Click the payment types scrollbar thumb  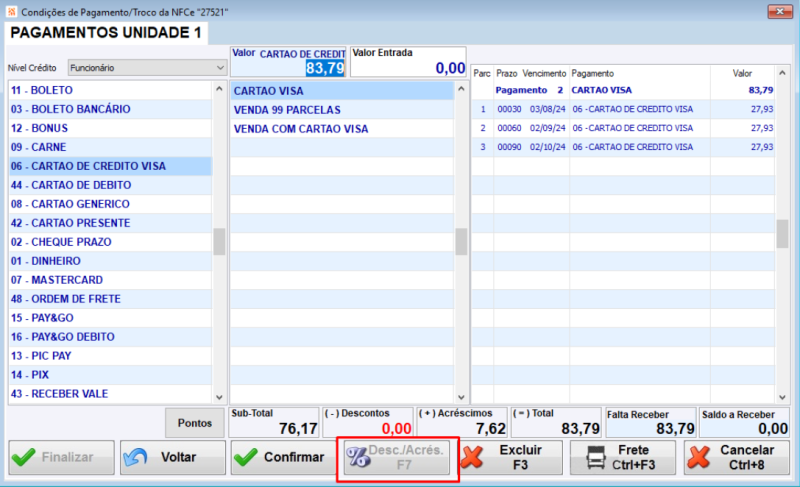pos(219,242)
